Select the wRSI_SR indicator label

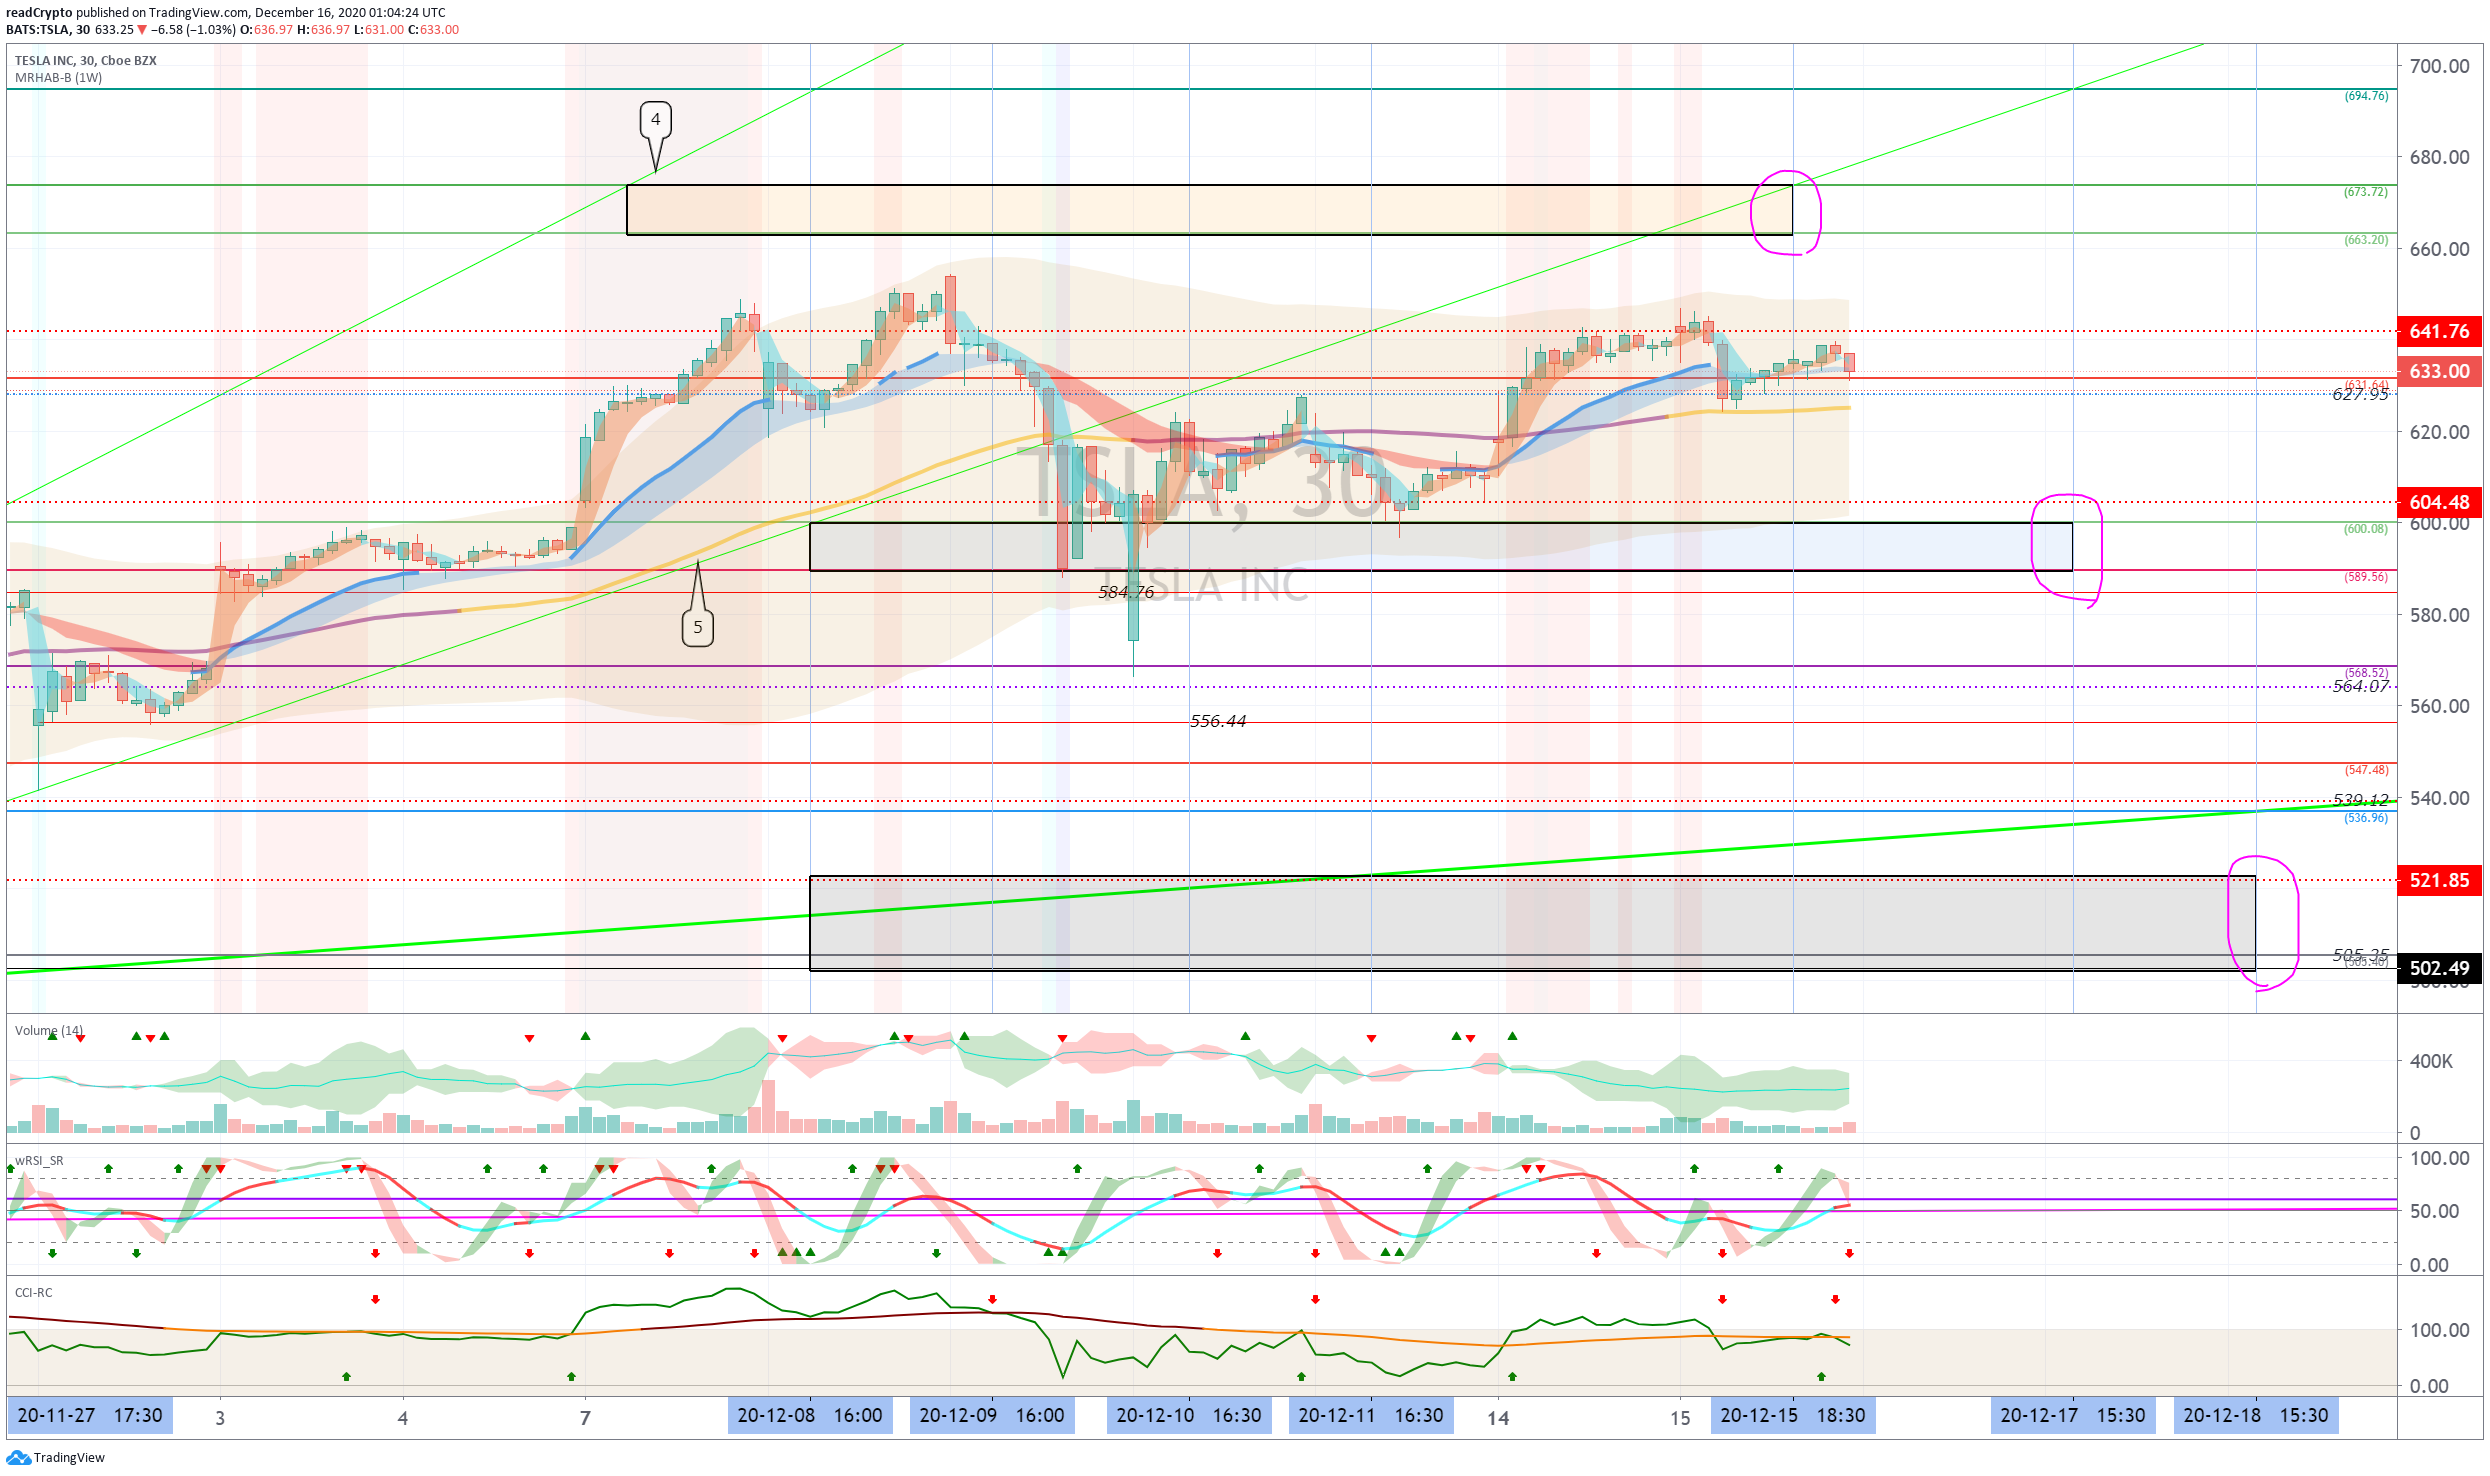pyautogui.click(x=39, y=1160)
